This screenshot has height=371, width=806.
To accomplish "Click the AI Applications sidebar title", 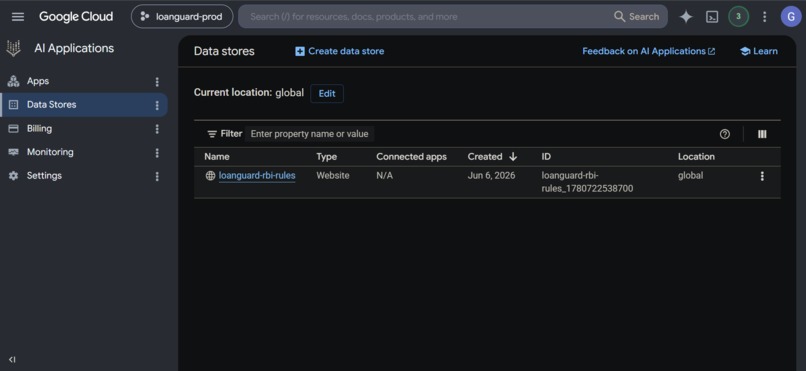I will click(x=74, y=48).
